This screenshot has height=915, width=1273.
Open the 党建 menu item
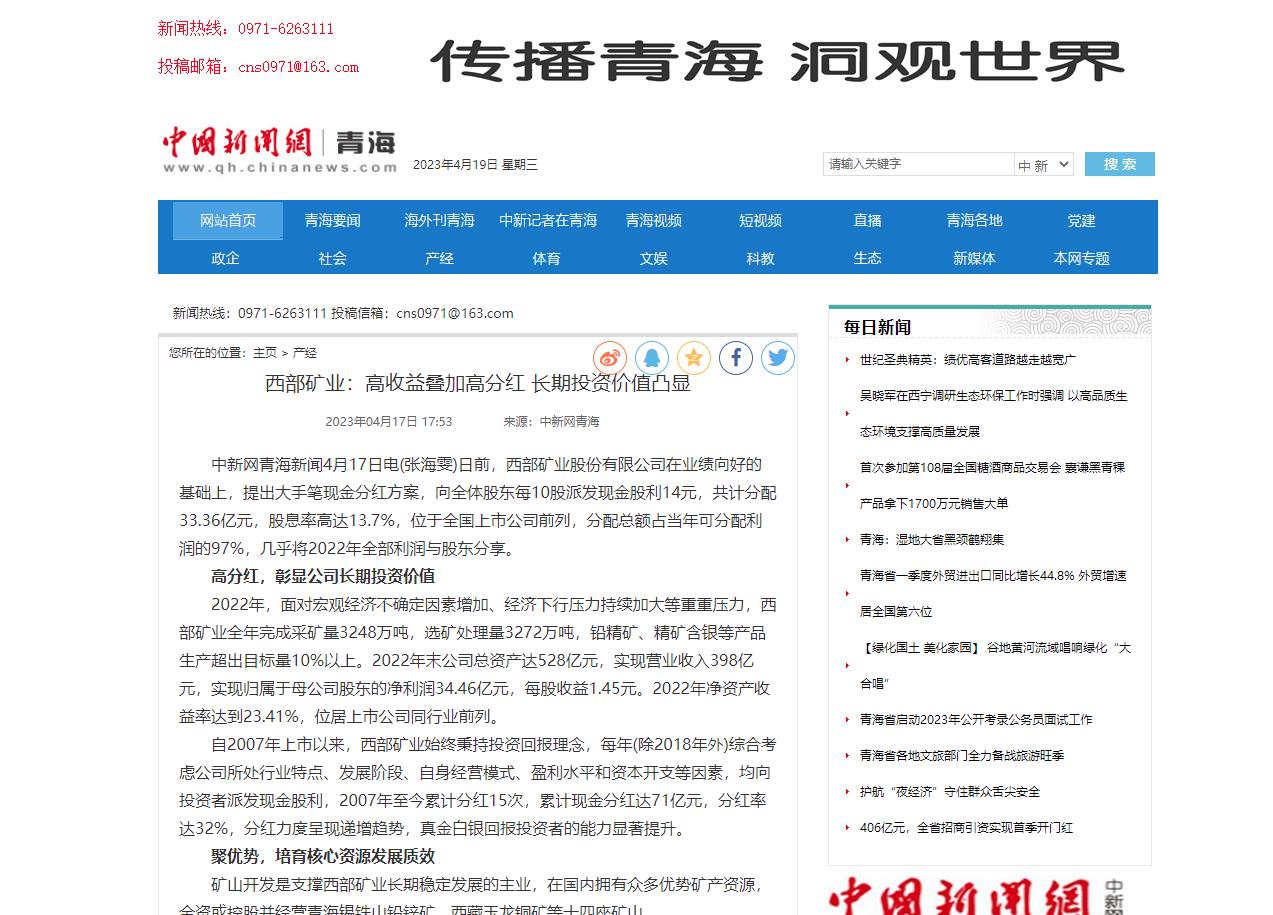[x=1082, y=221]
